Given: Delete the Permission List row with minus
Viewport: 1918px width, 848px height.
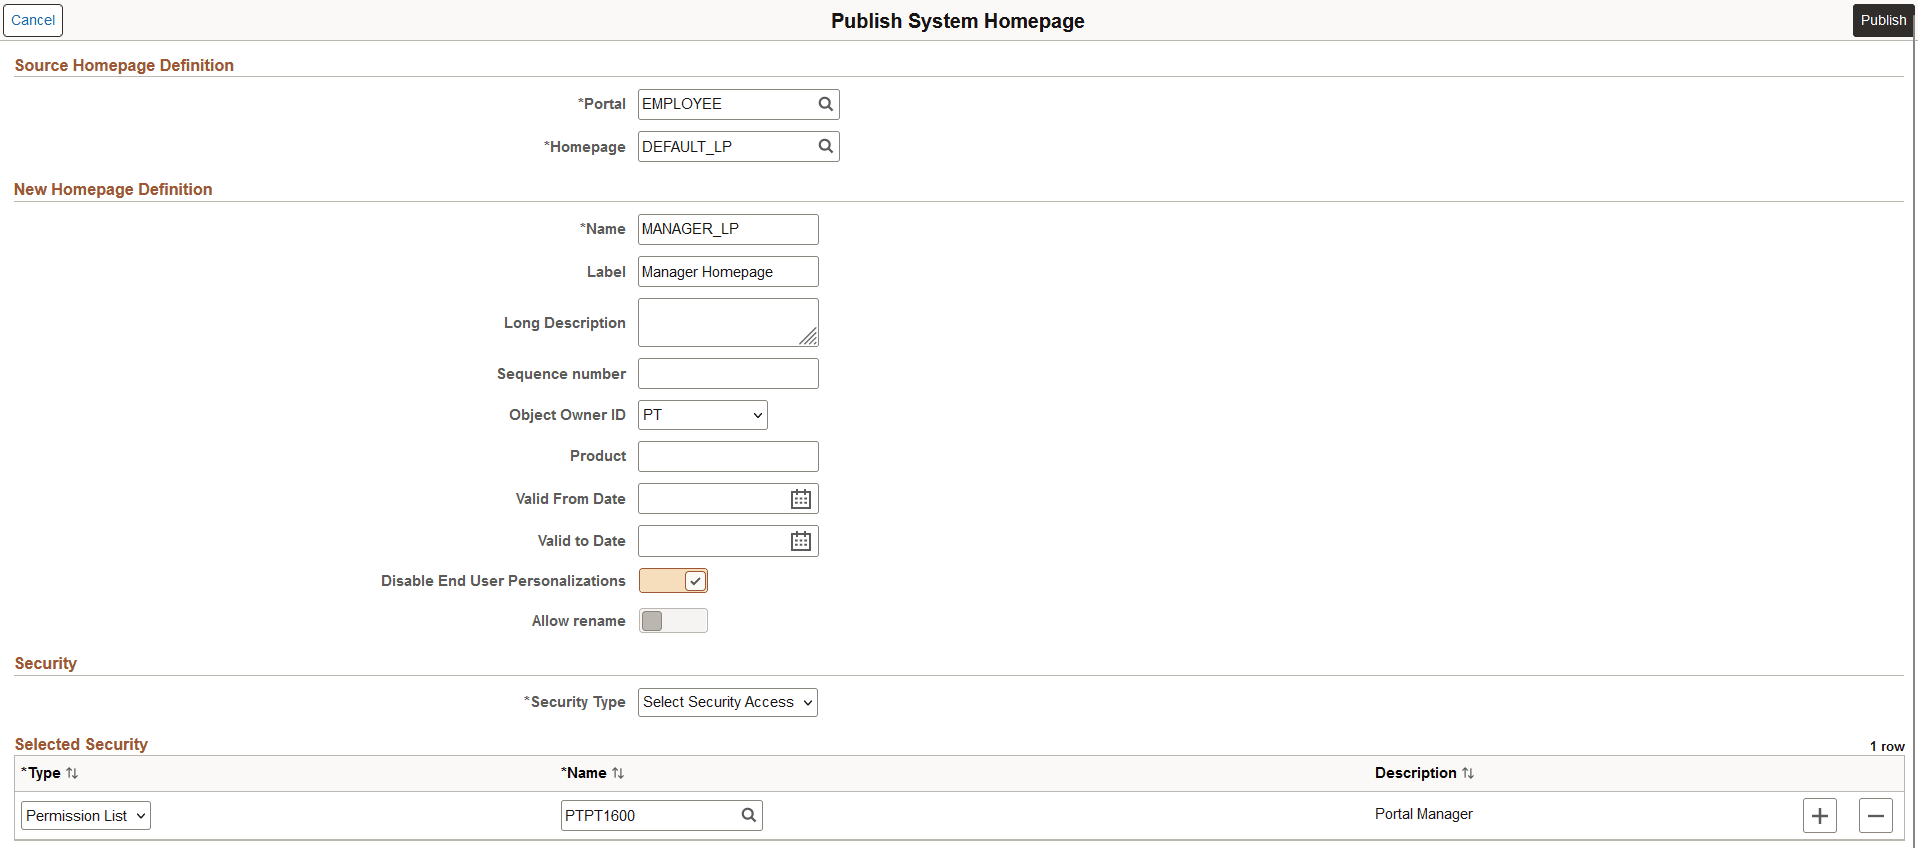Looking at the screenshot, I should (1876, 816).
